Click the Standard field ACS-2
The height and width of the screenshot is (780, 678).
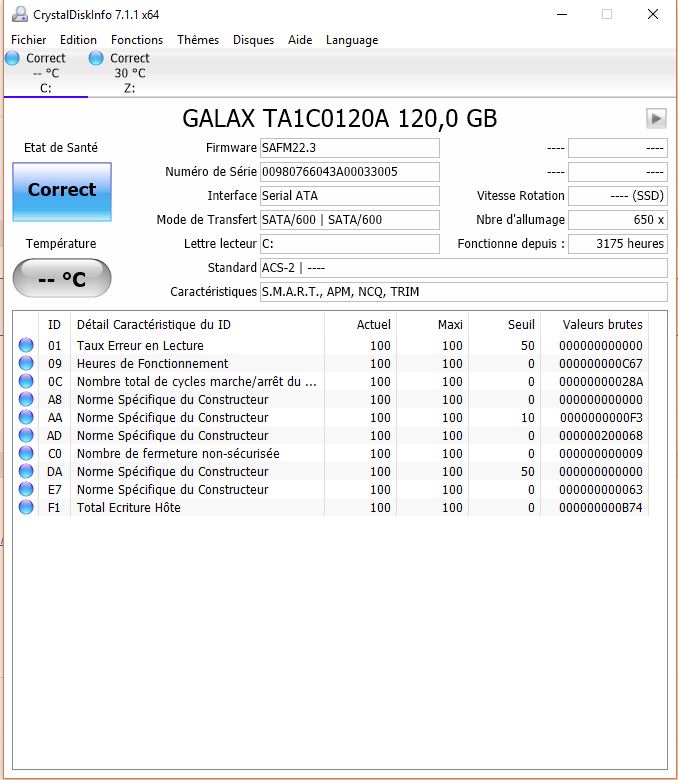464,268
